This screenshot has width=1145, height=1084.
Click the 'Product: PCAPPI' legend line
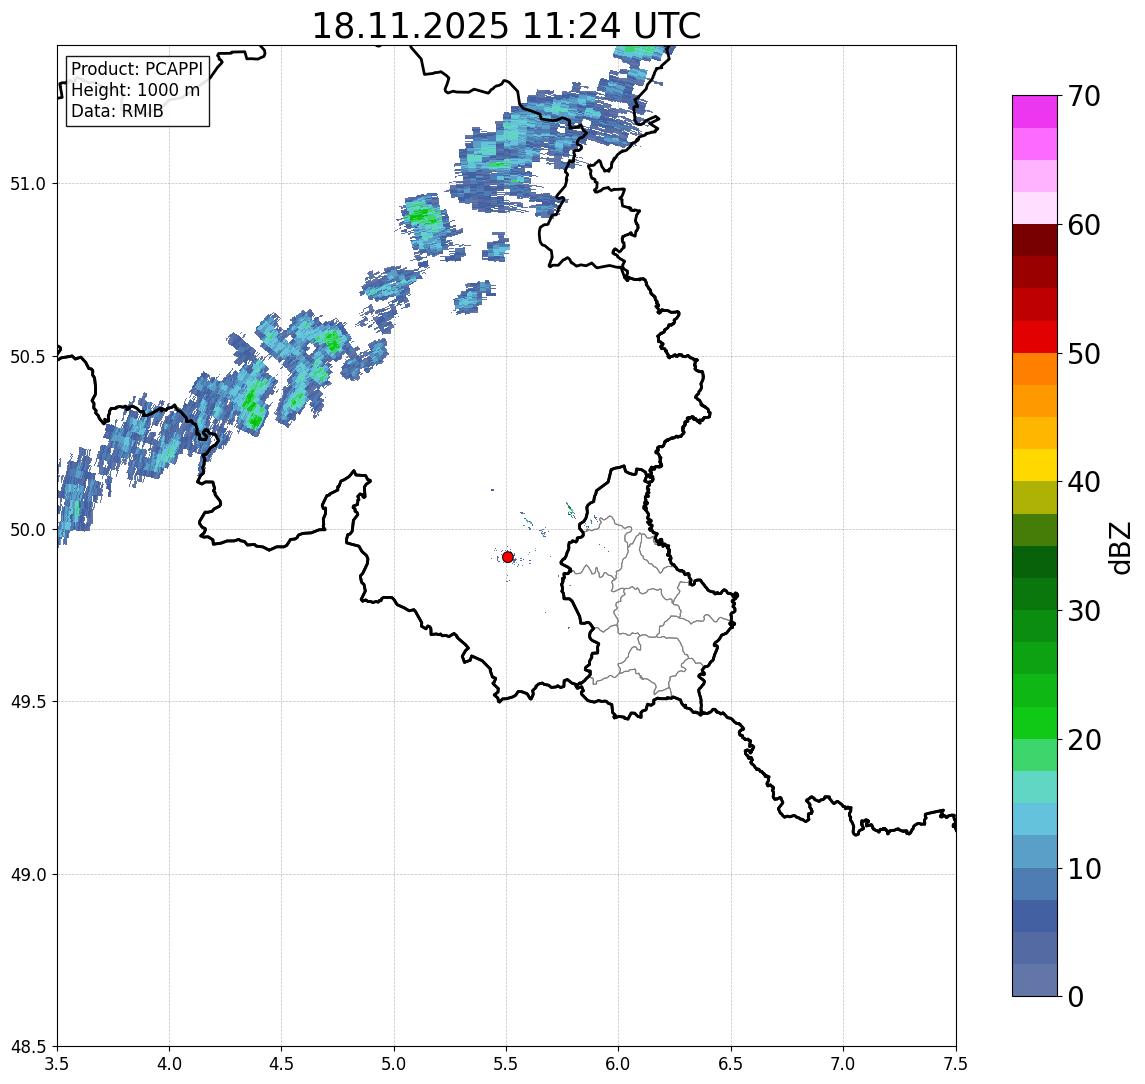[137, 69]
